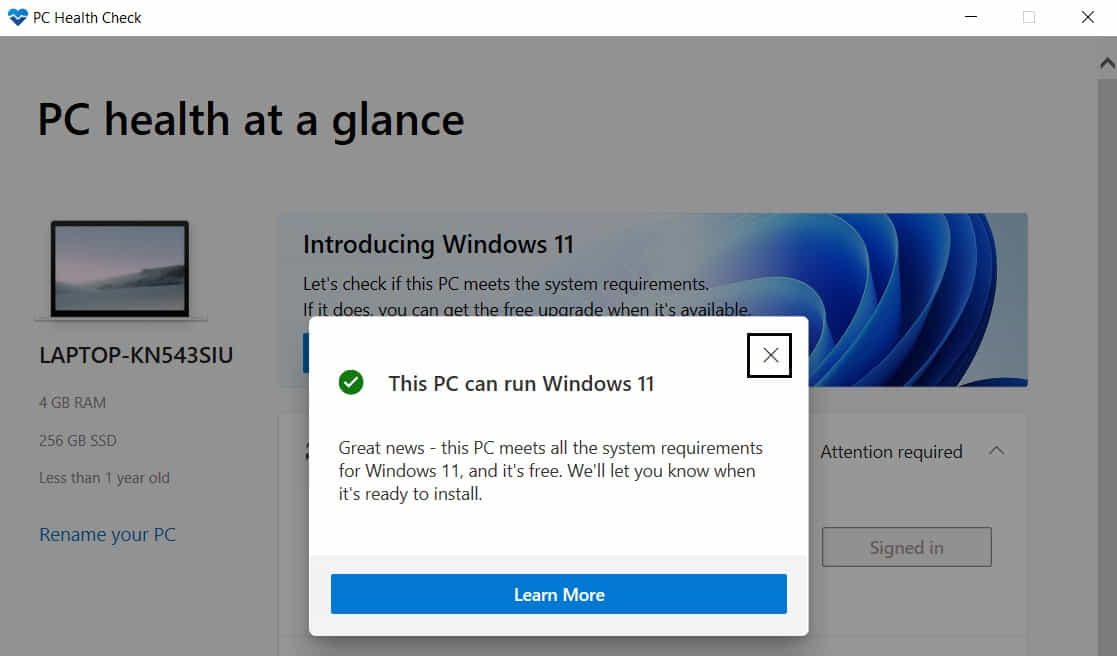Viewport: 1117px width, 656px height.
Task: Click the Signed in button
Action: (906, 547)
